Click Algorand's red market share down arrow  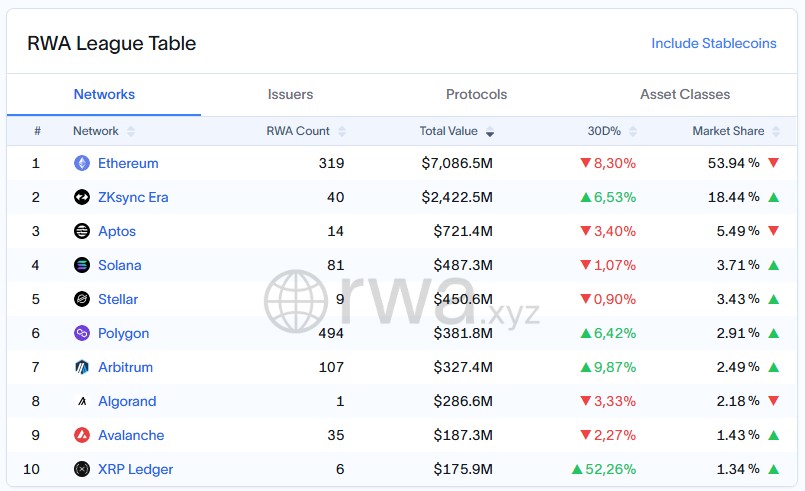(x=774, y=401)
